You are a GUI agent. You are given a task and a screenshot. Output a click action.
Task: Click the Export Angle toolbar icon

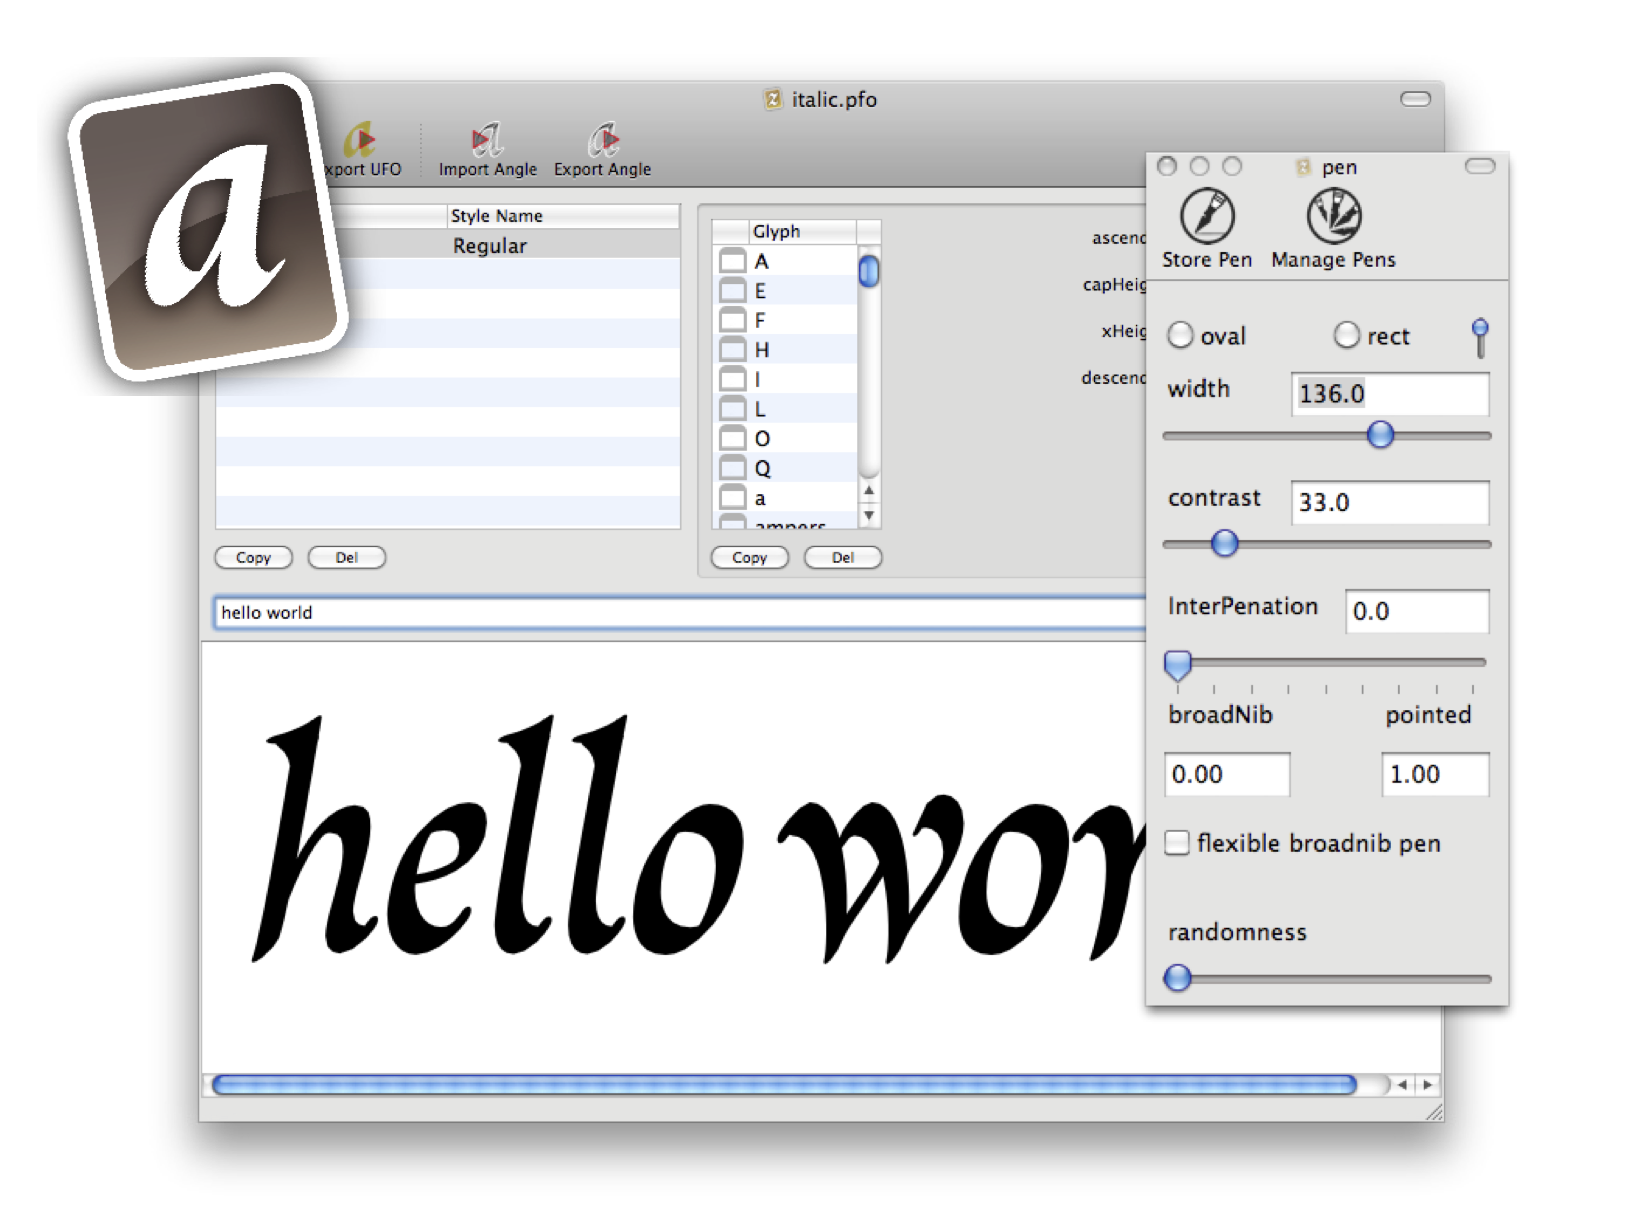pyautogui.click(x=602, y=141)
